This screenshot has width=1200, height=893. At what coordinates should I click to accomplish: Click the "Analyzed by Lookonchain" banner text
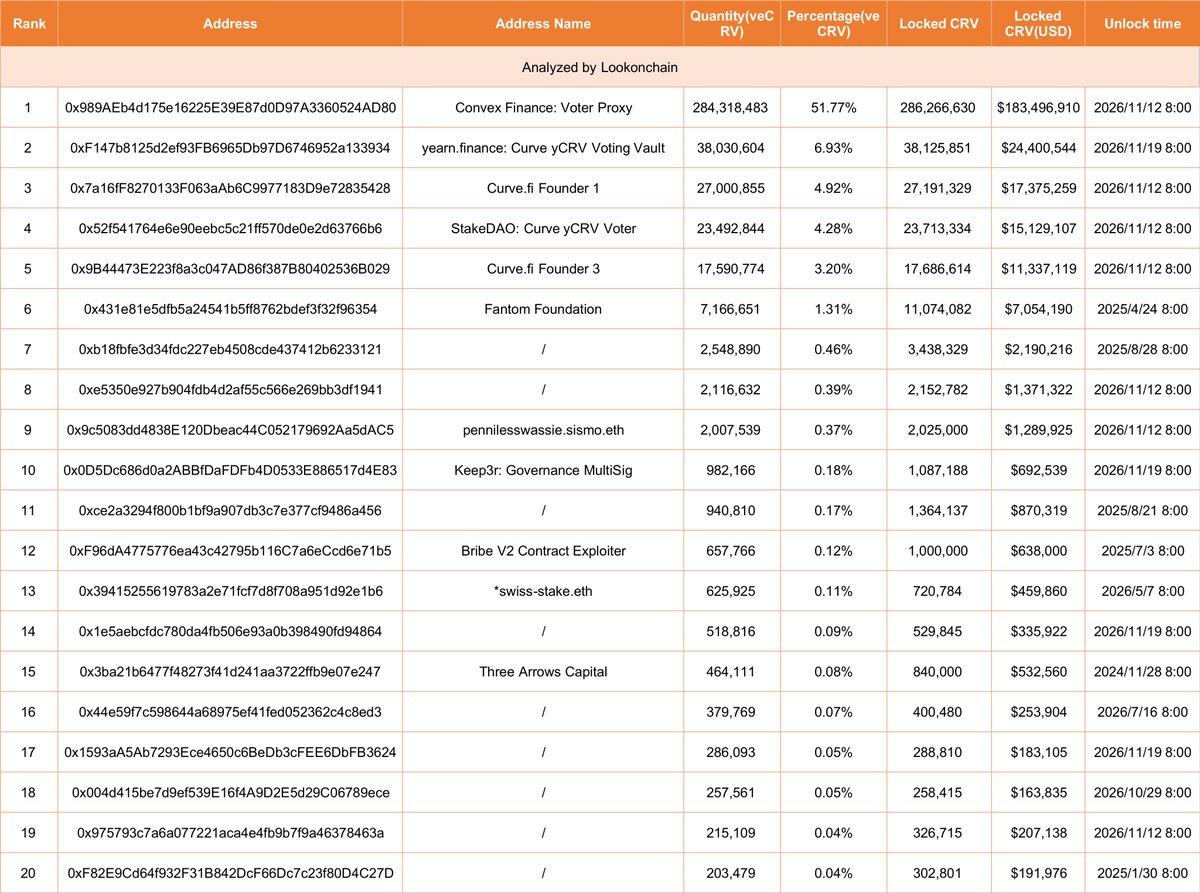[600, 67]
